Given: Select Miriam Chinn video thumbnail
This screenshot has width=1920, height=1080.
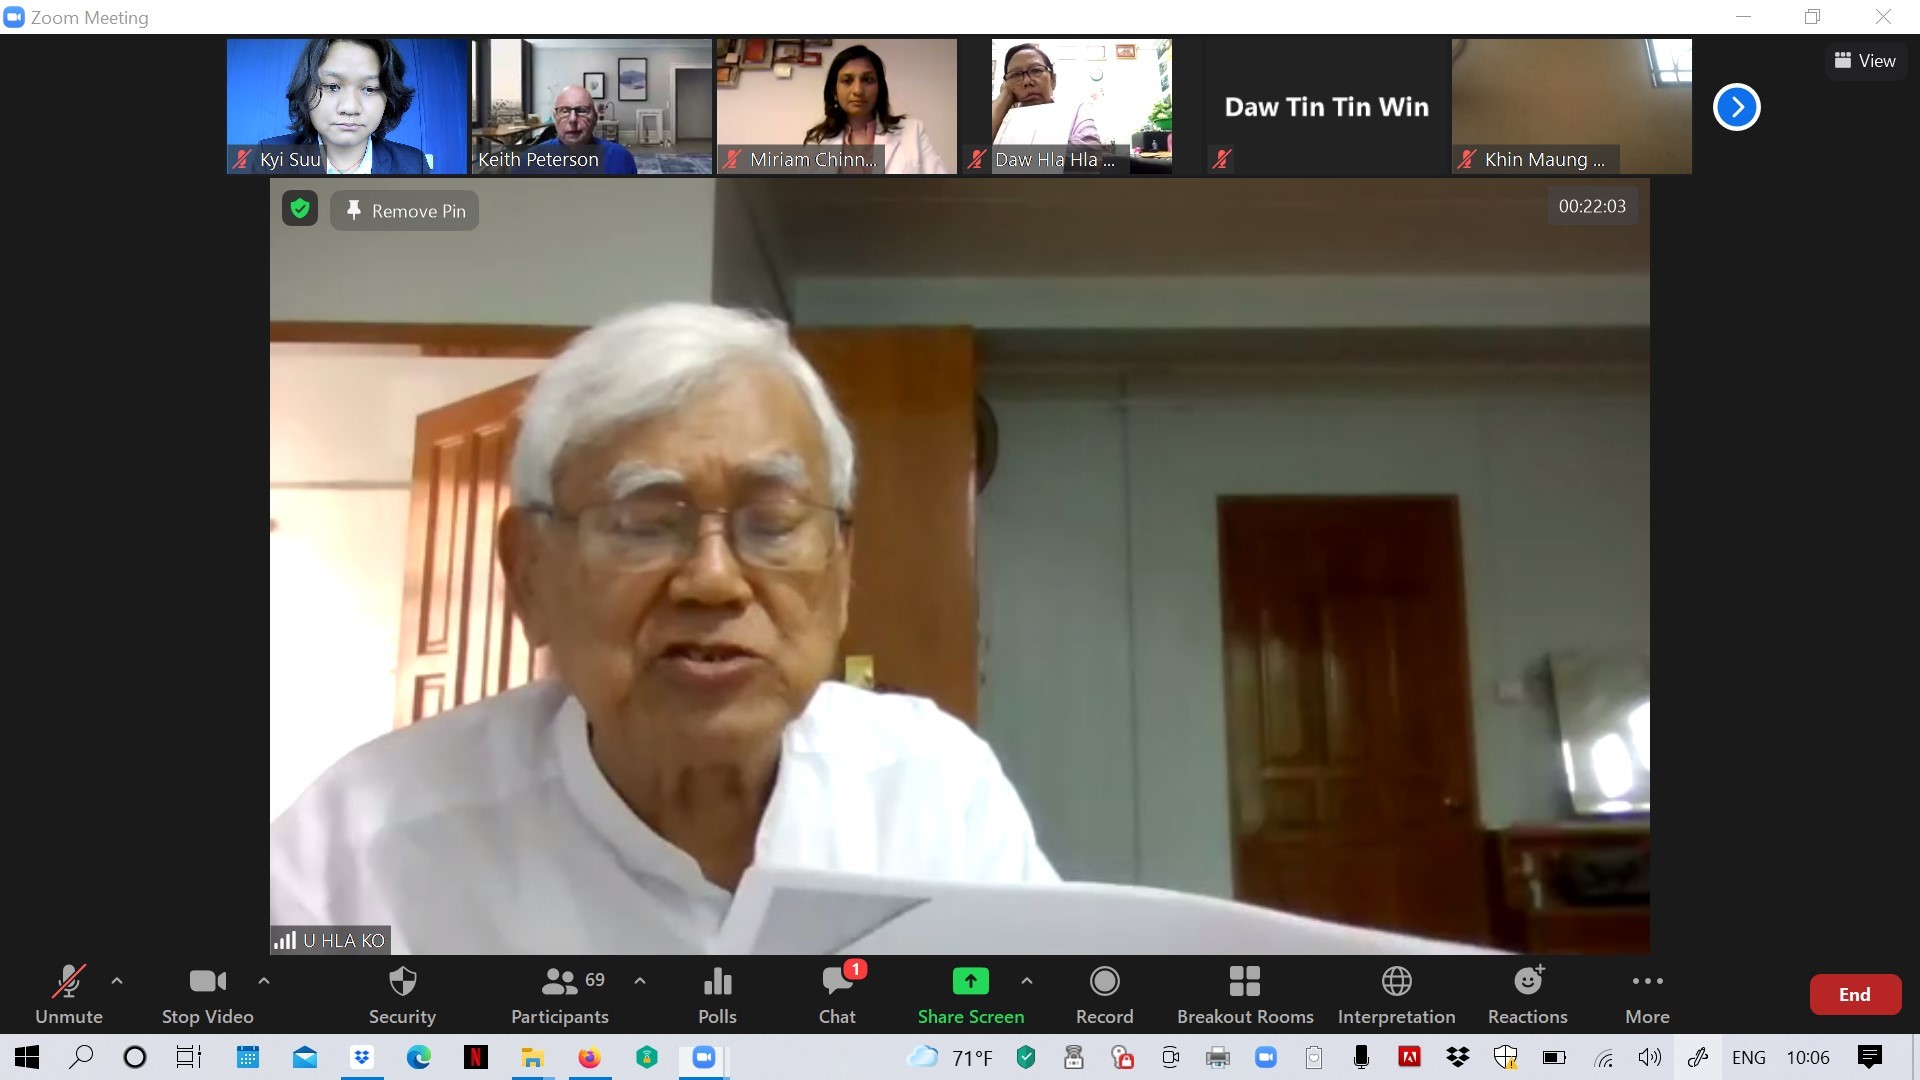Looking at the screenshot, I should 837,106.
